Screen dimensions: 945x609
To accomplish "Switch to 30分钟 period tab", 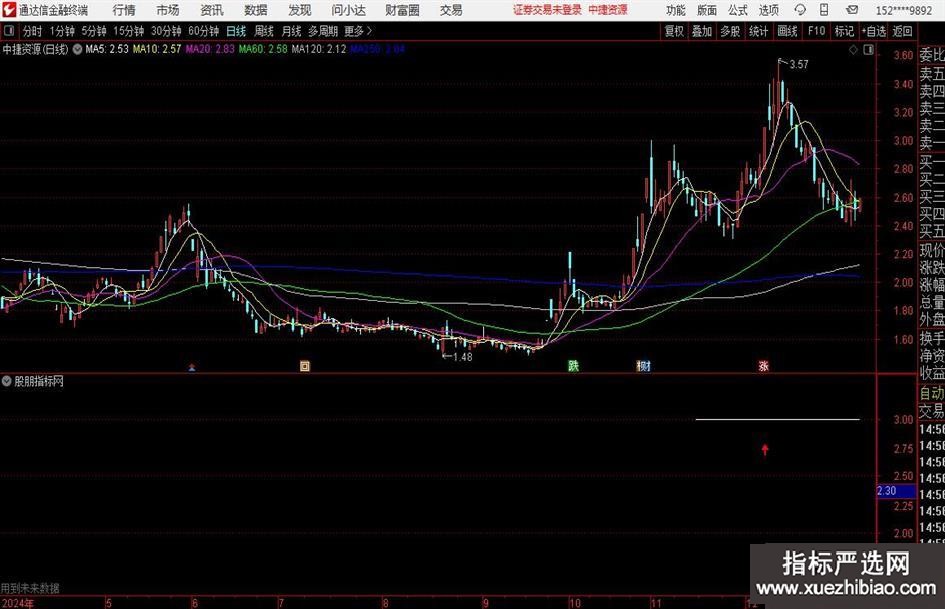I will [x=166, y=31].
